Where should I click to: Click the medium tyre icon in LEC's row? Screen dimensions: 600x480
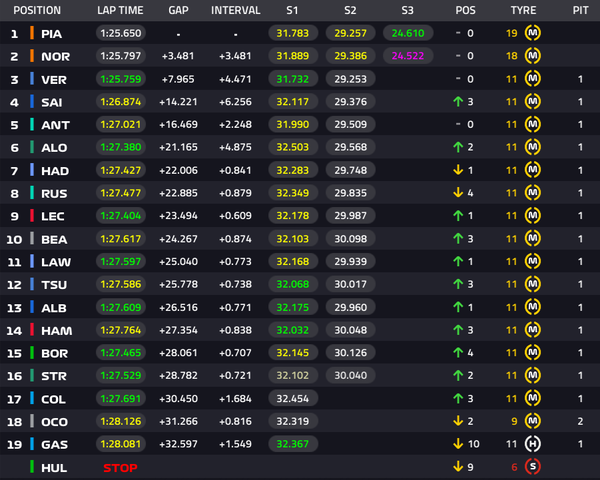[x=533, y=216]
